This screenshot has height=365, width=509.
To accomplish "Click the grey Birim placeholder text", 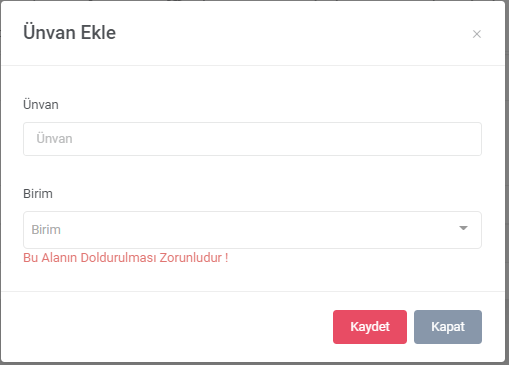I will (x=46, y=230).
